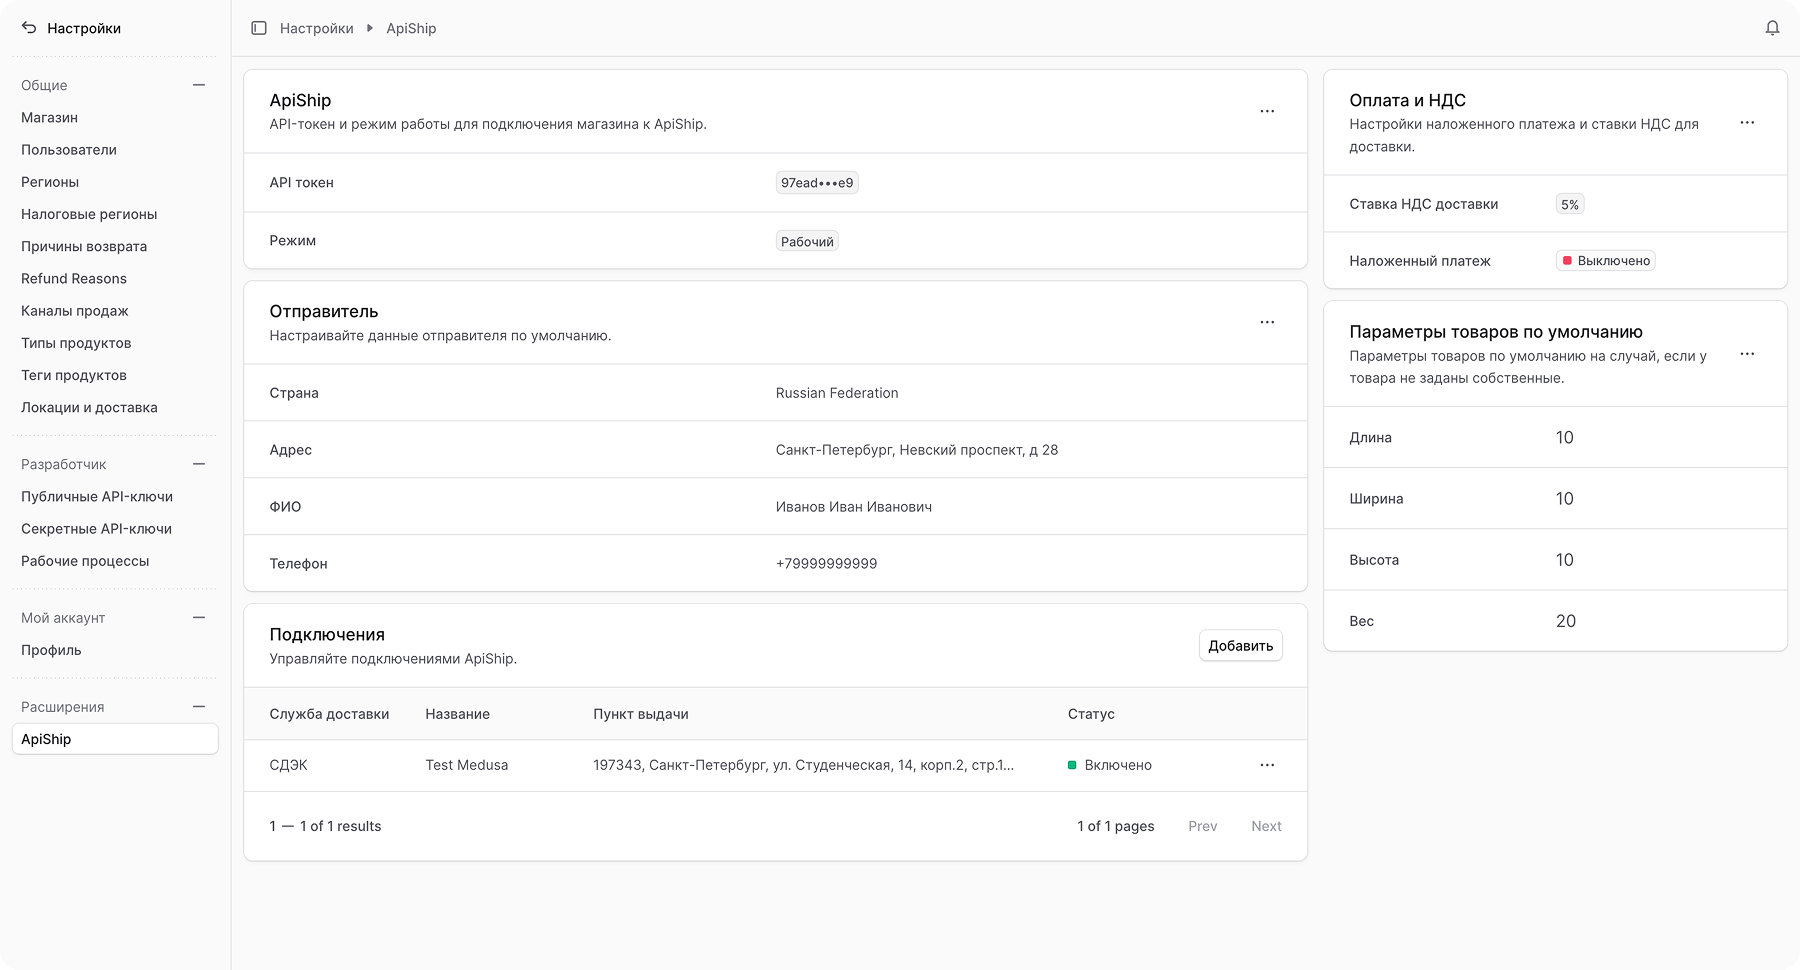Open the actions menu on the СДЭК row
The width and height of the screenshot is (1800, 970).
point(1267,765)
